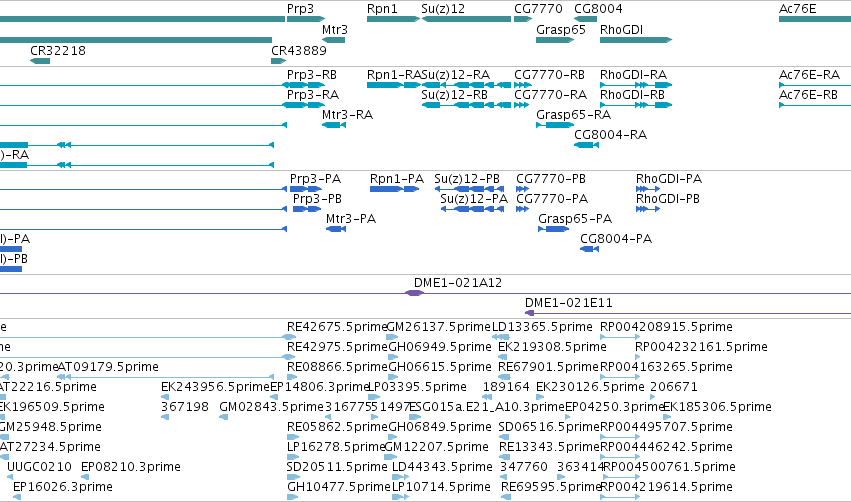Click transcript Prp3-RB label
Image resolution: width=851 pixels, height=502 pixels.
(312, 74)
